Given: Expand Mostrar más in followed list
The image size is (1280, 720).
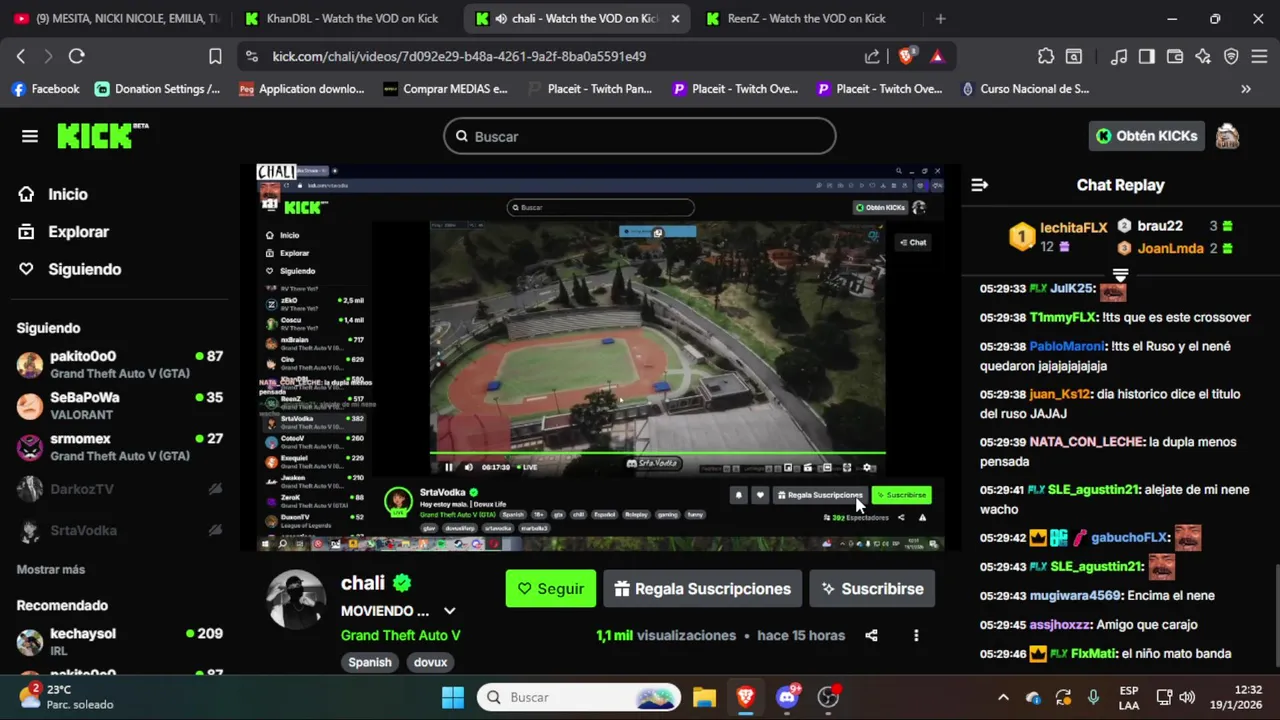Looking at the screenshot, I should pos(51,569).
